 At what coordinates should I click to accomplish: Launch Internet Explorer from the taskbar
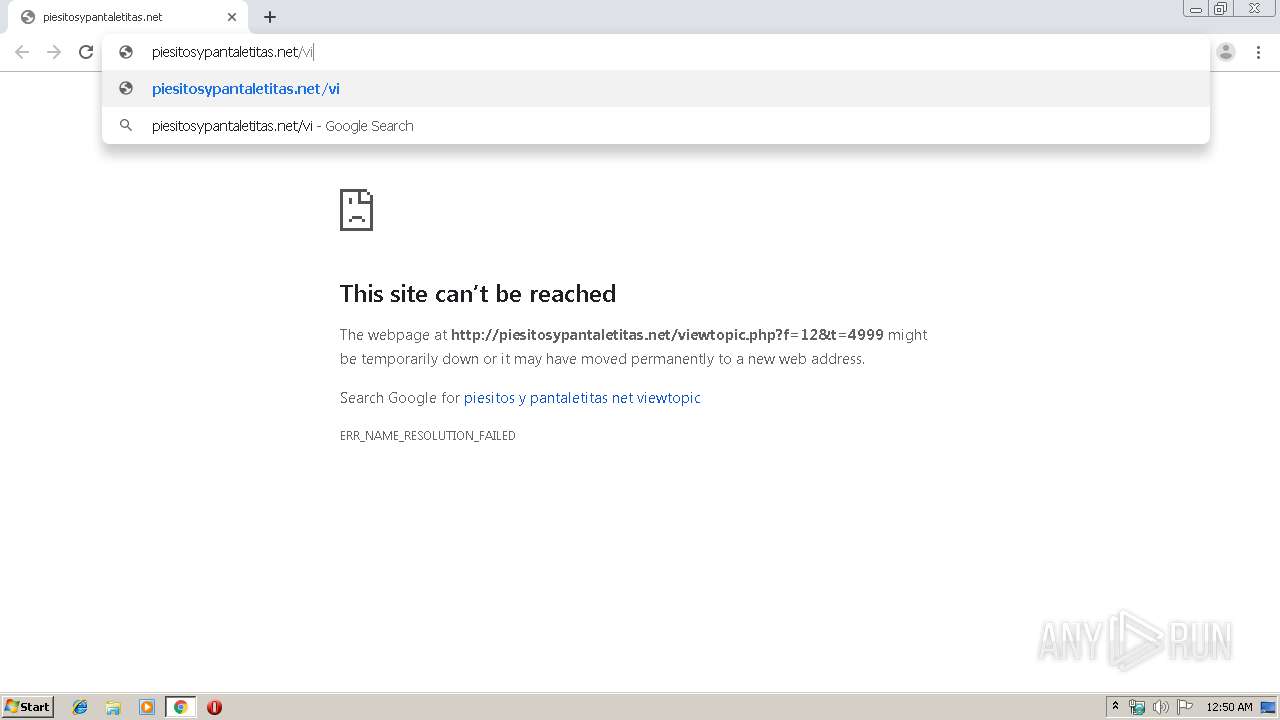click(80, 707)
